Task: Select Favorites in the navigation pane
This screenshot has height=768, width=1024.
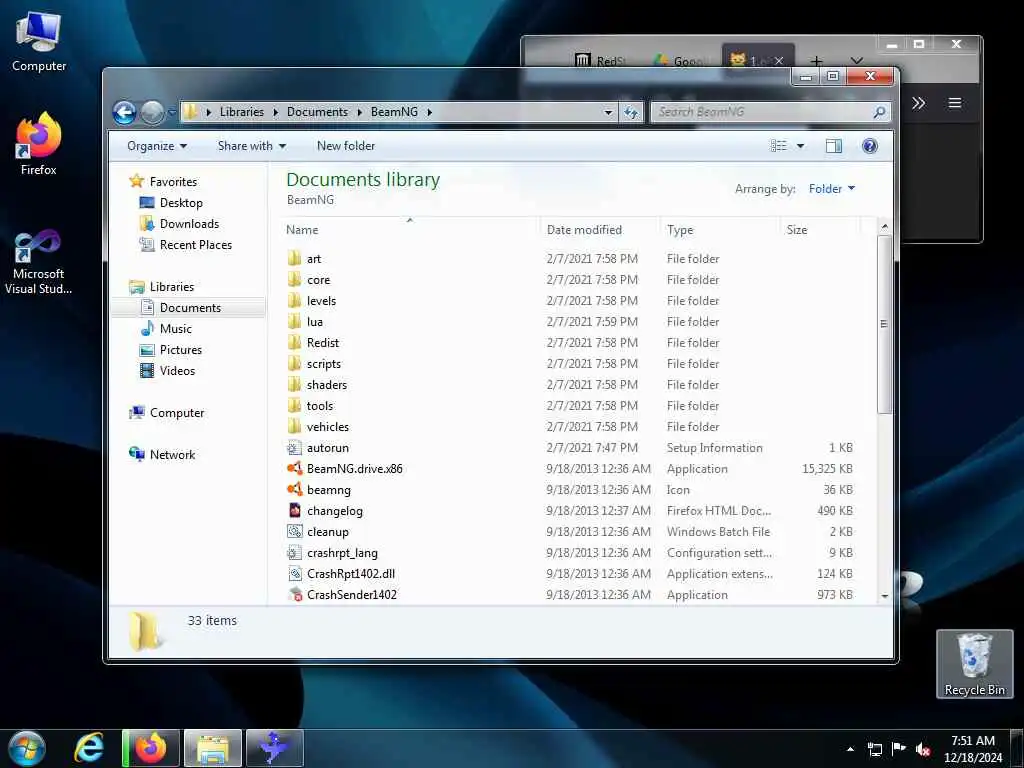Action: pos(173,182)
